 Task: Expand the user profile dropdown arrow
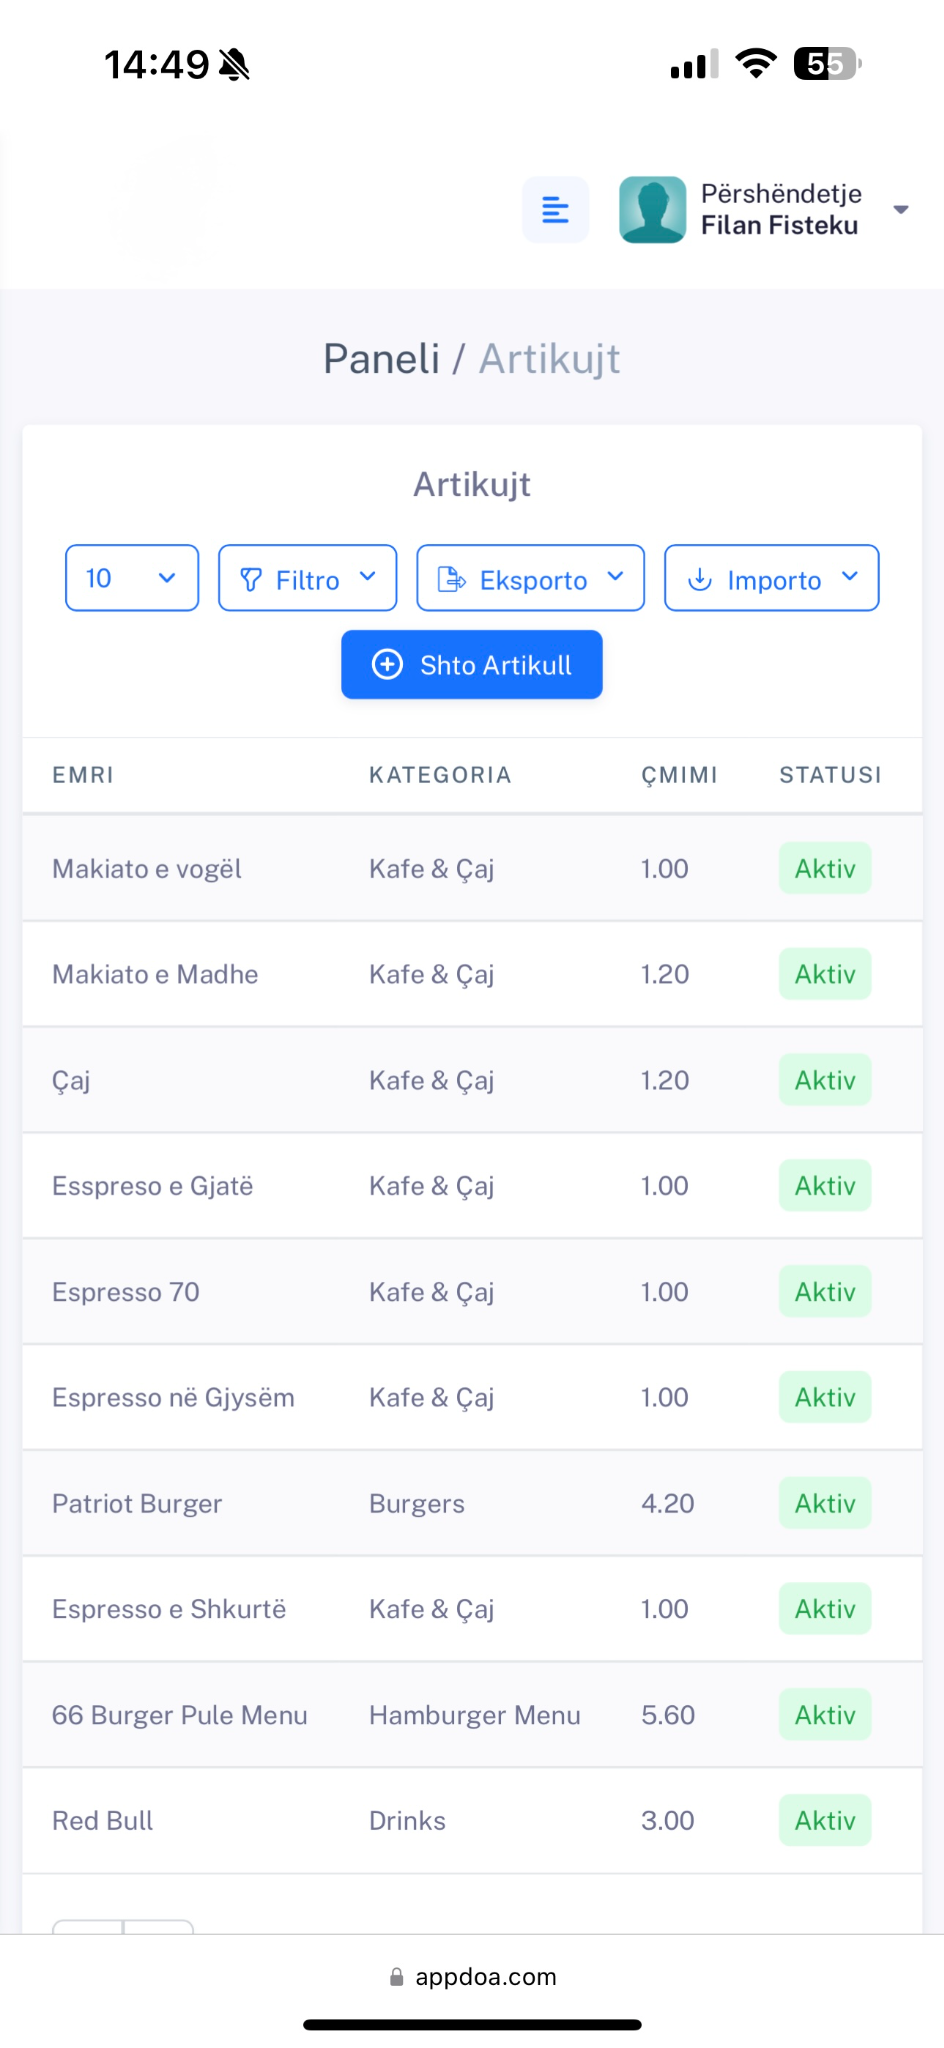(x=901, y=210)
